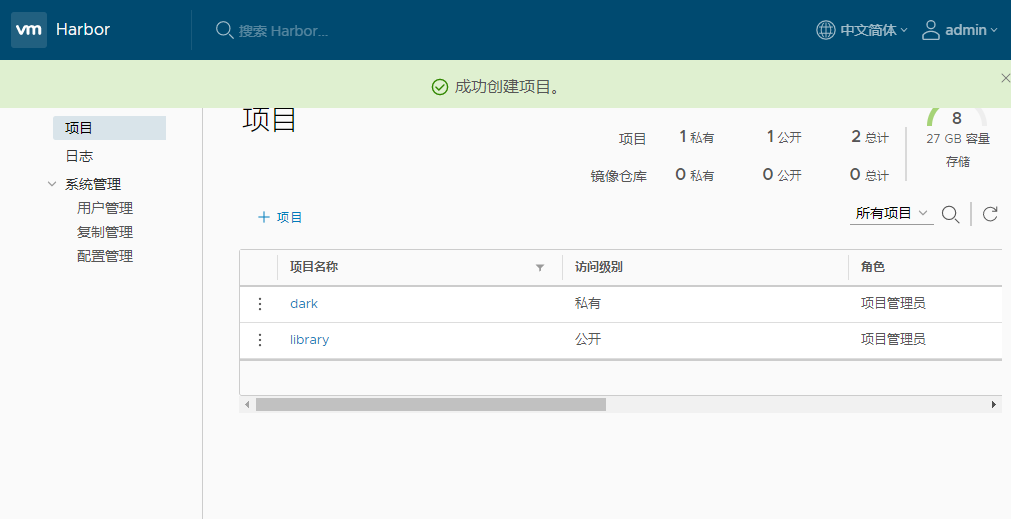Click the horizontal scrollbar thumb
This screenshot has width=1011, height=519.
click(431, 404)
